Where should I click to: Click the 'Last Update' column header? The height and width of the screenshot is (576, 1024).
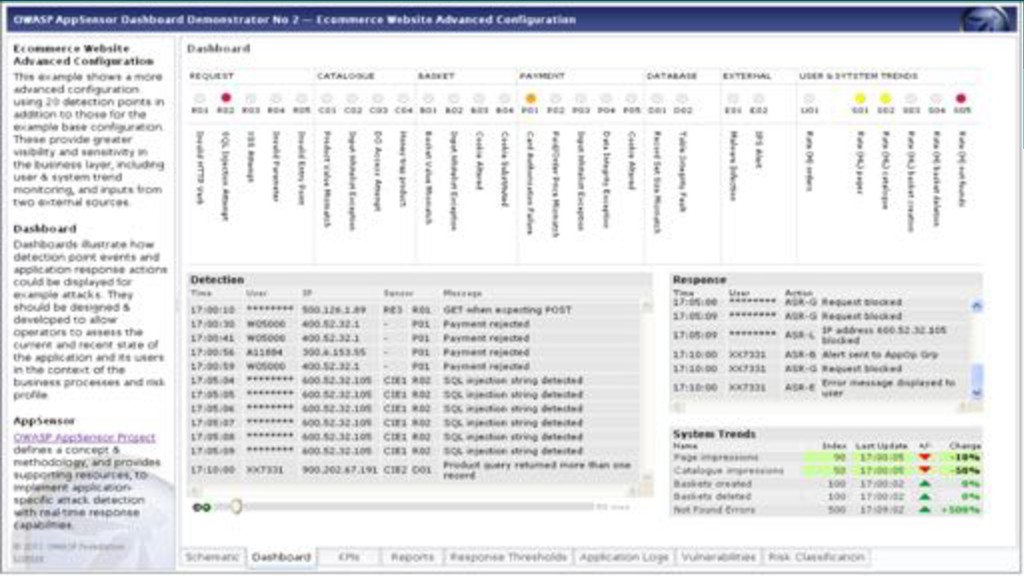(x=881, y=446)
